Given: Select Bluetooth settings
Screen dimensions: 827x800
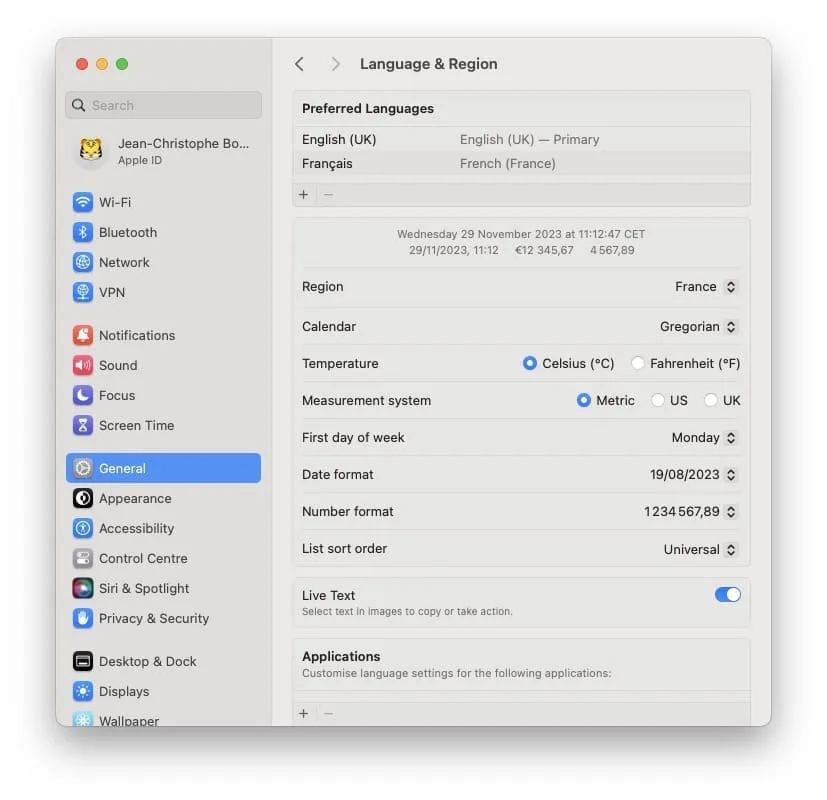Looking at the screenshot, I should (128, 232).
